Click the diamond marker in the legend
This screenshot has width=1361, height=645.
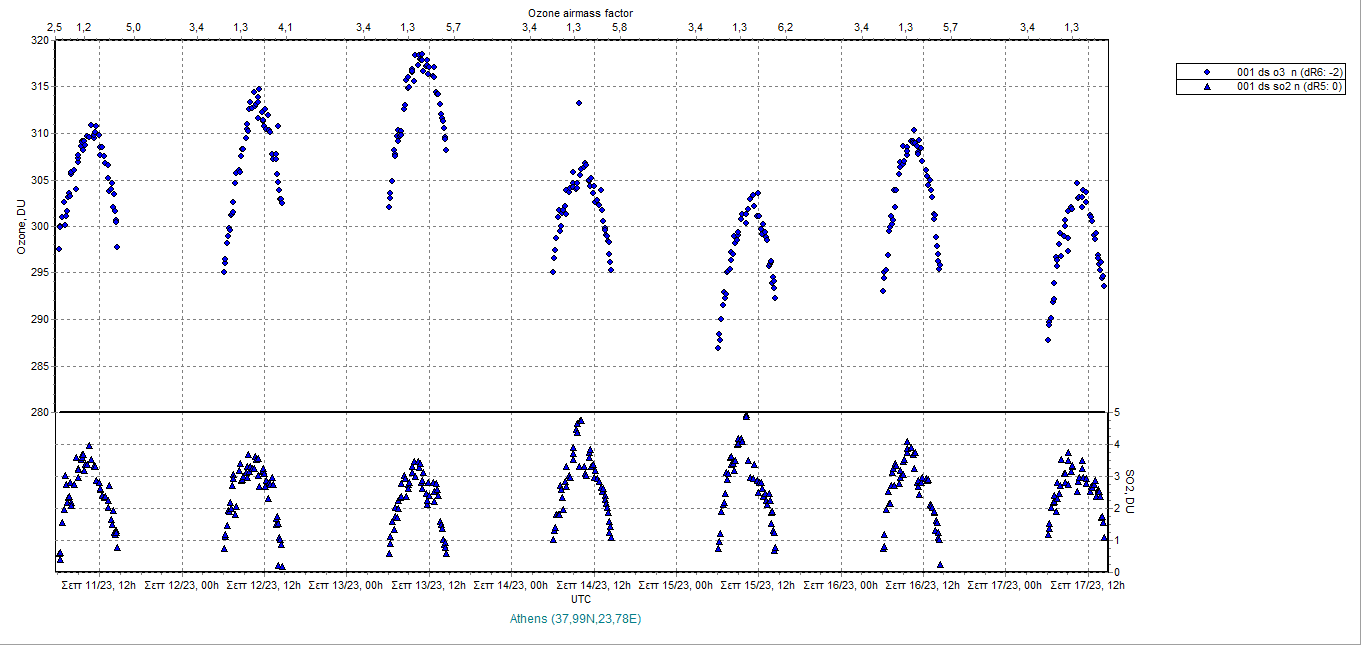[x=1207, y=72]
